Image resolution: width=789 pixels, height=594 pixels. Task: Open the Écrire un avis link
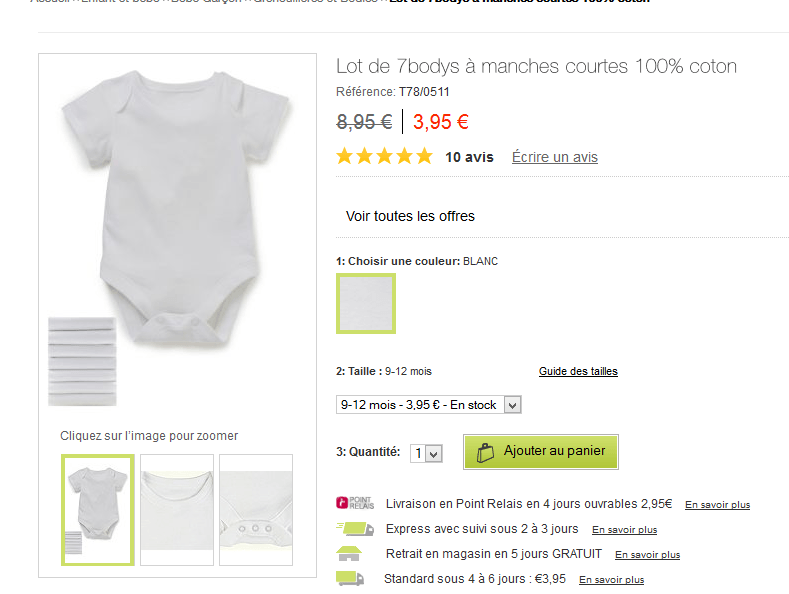(x=554, y=157)
